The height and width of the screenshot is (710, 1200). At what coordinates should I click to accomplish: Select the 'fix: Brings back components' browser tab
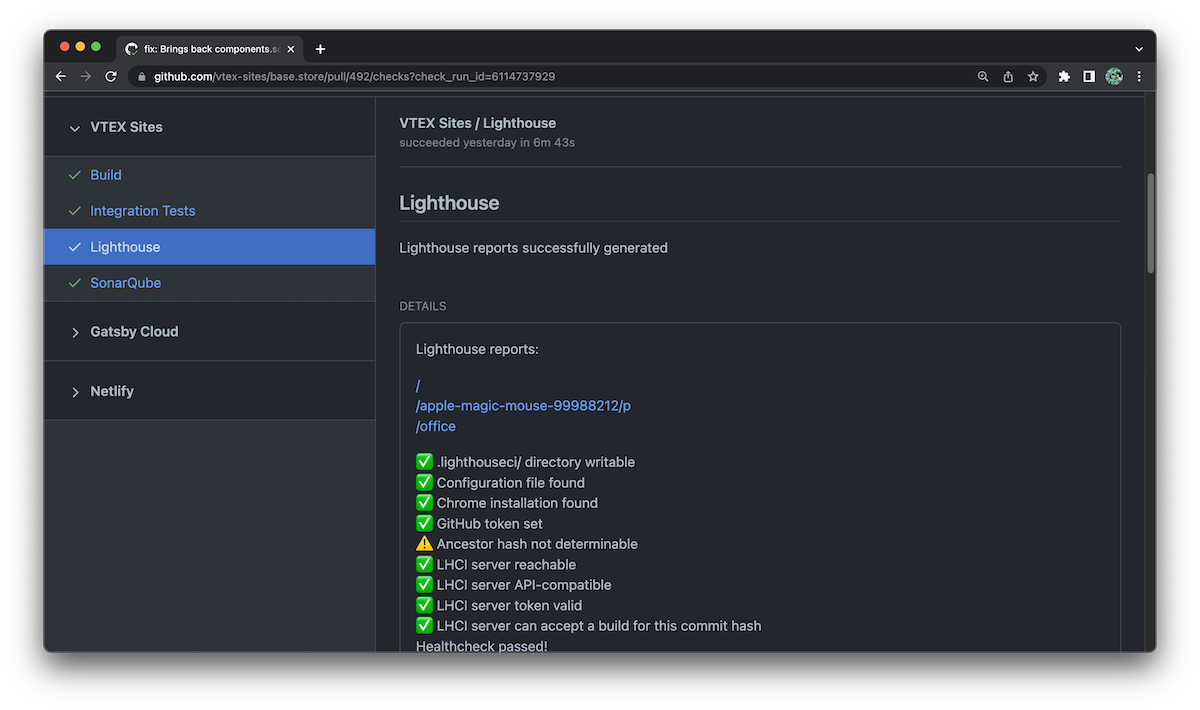[x=210, y=49]
